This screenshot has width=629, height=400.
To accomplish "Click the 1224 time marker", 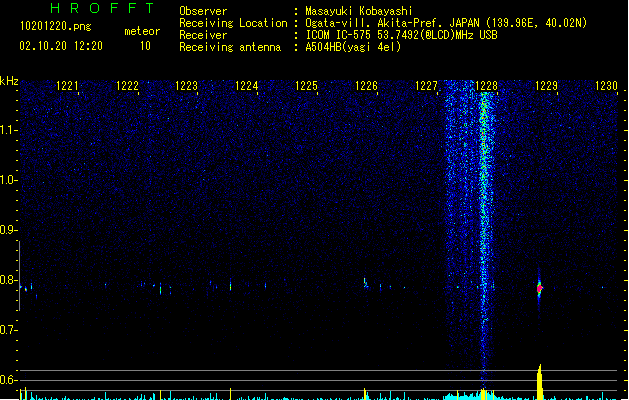I will pos(246,86).
